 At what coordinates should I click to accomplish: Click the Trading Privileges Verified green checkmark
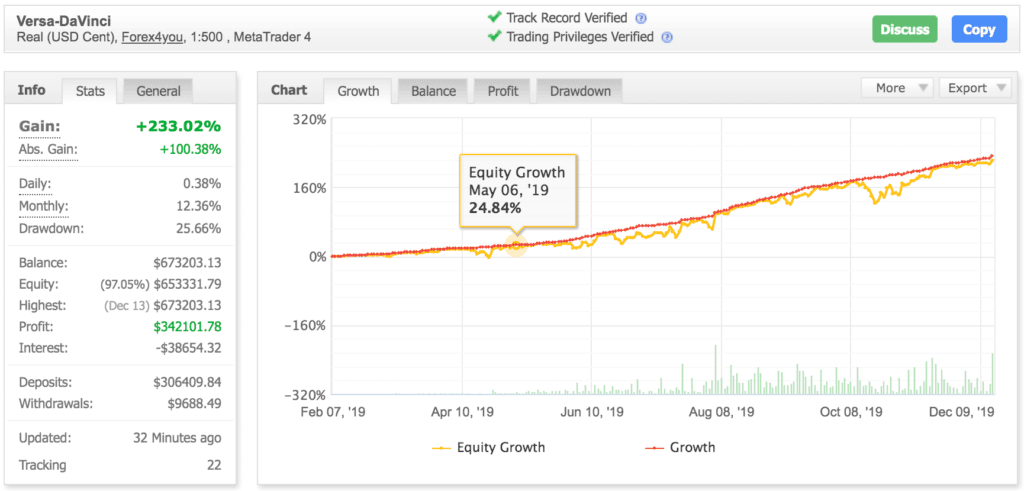tap(494, 37)
